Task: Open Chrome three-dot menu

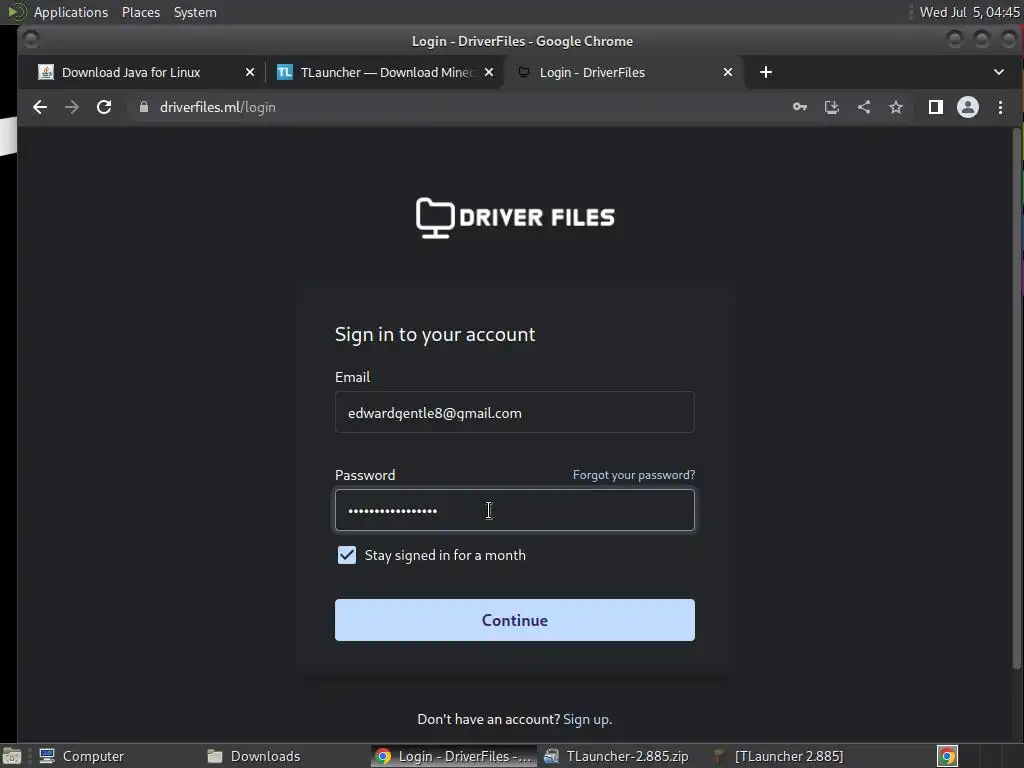Action: (x=1000, y=107)
